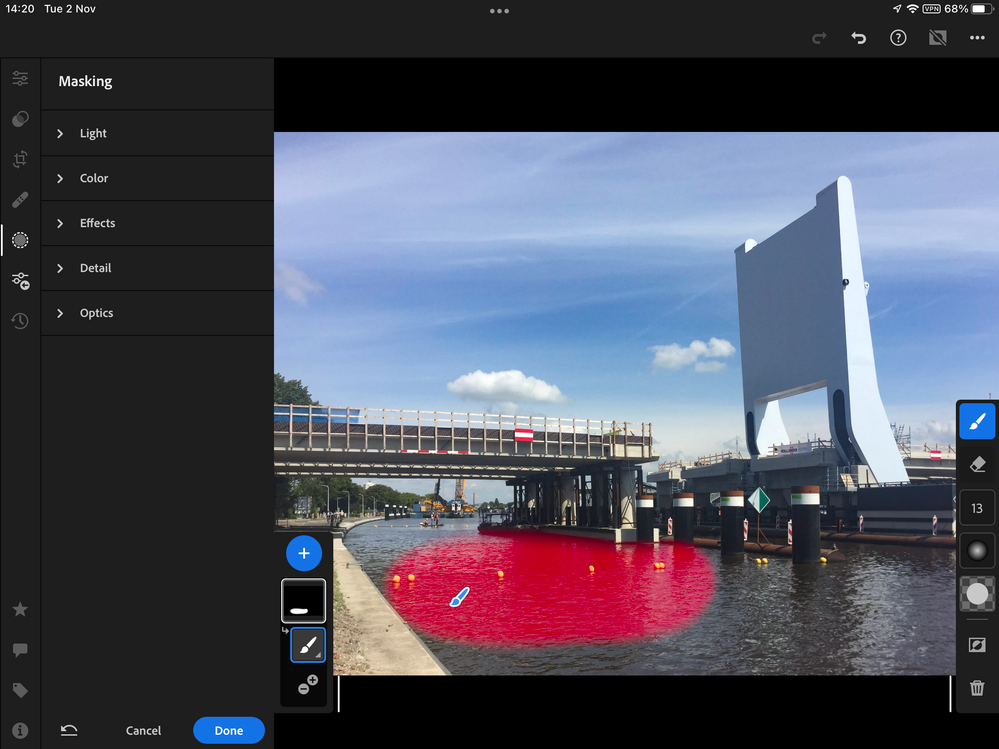Screen dimensions: 999x749
Task: Expand the Optics section
Action: tap(157, 313)
